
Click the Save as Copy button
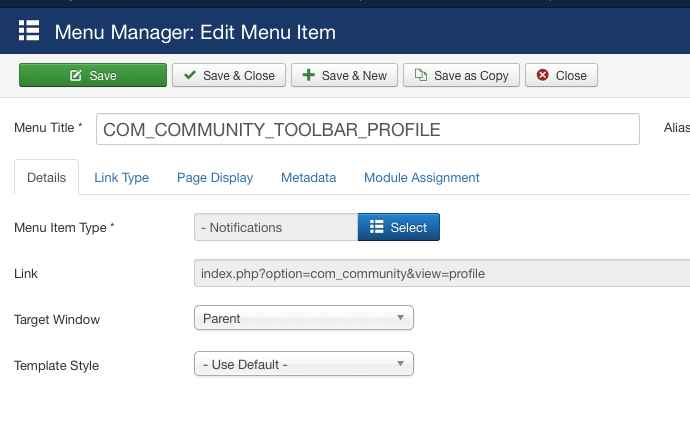click(461, 75)
